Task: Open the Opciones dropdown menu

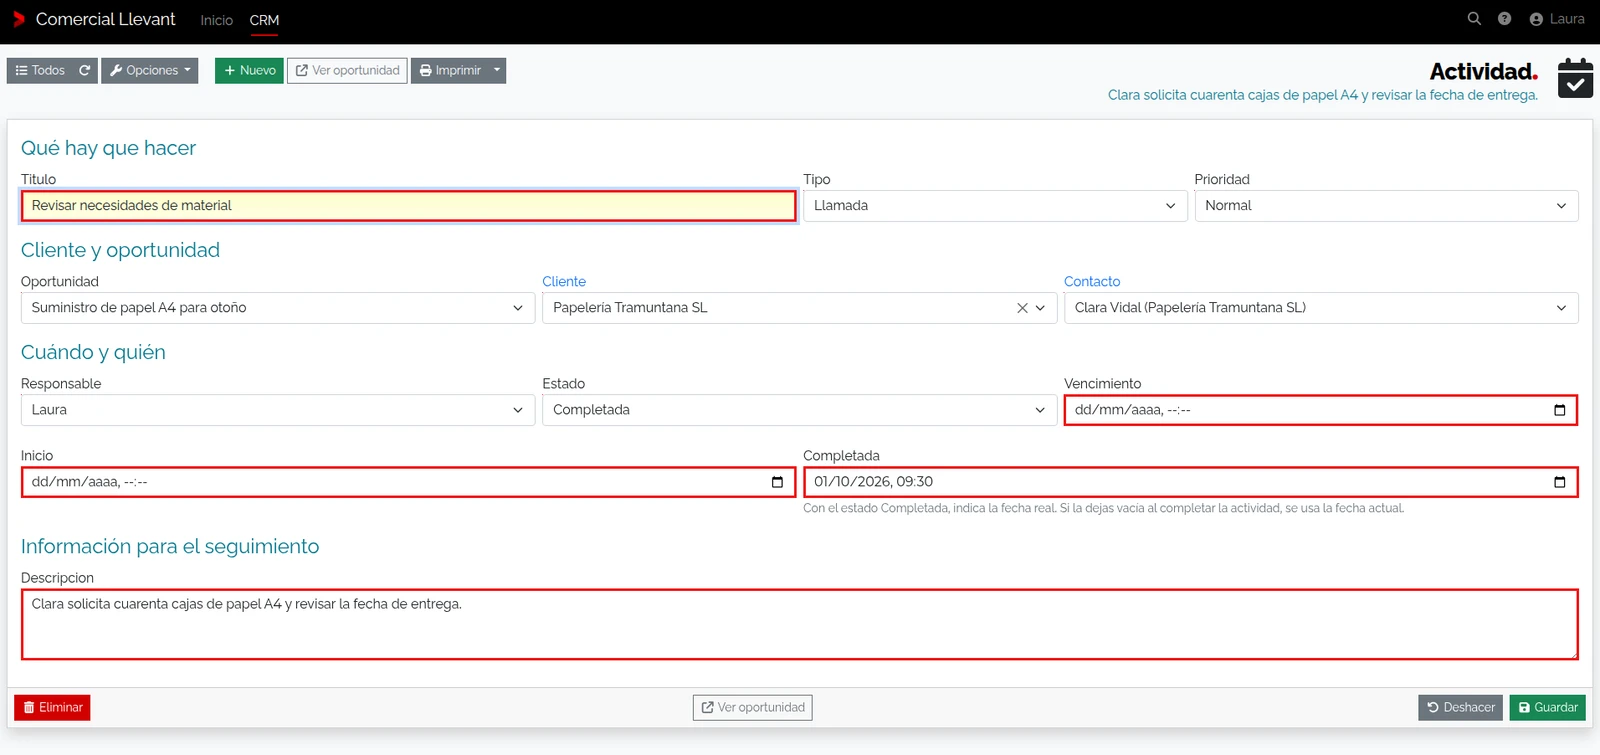Action: [x=150, y=70]
